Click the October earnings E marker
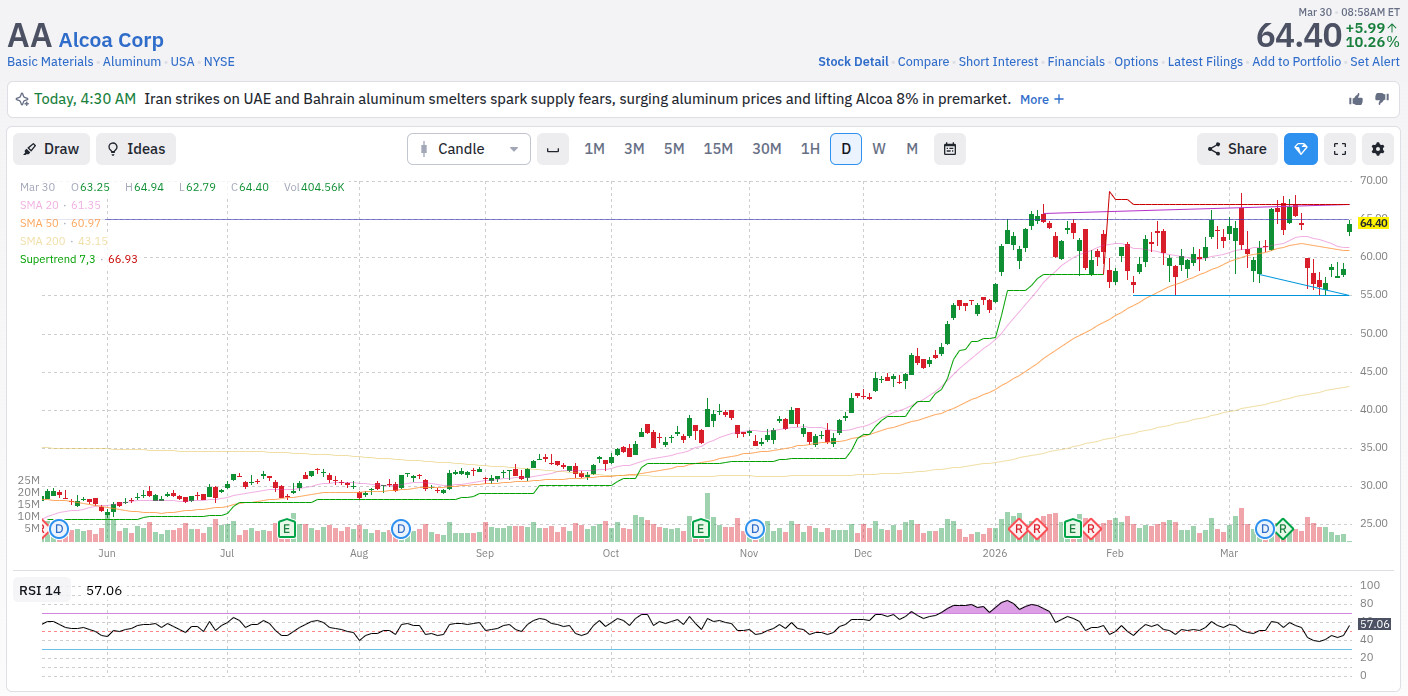Screen dimensions: 1408x696 [700, 528]
